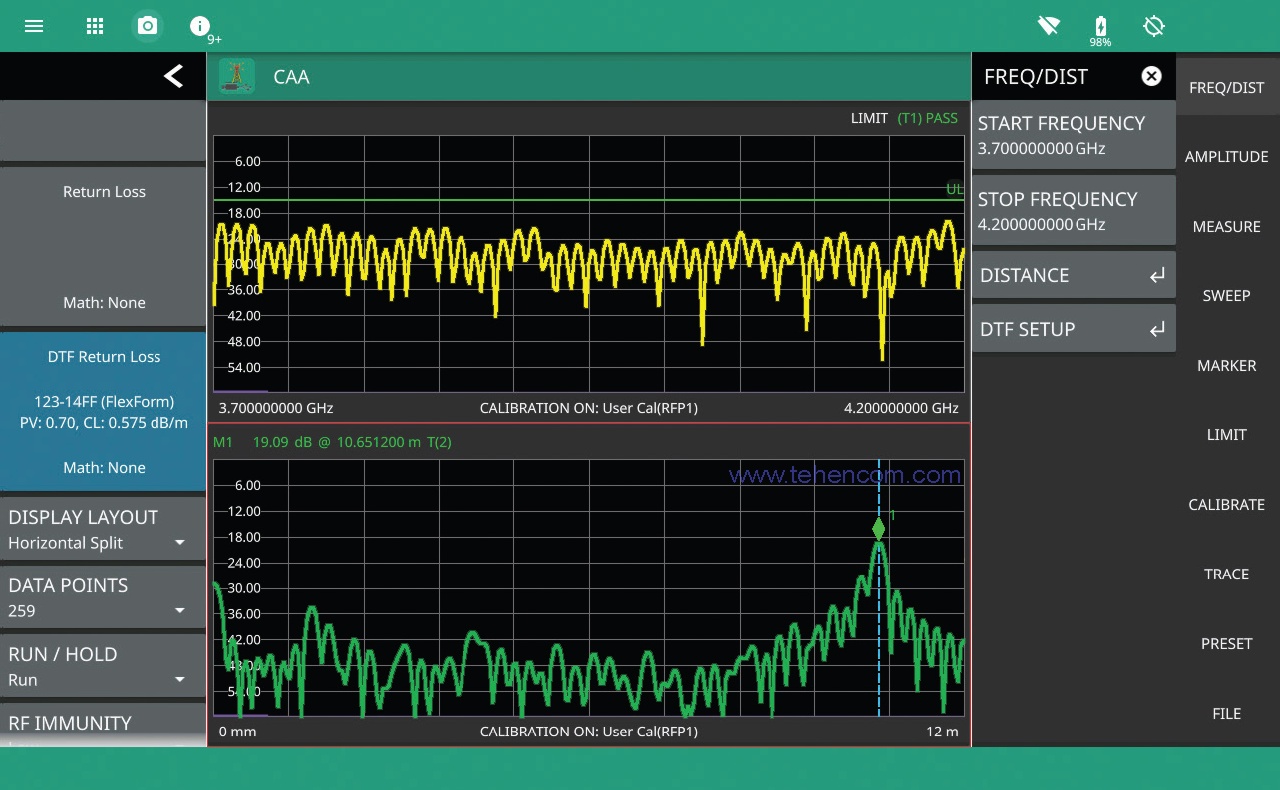Open the FREQ/DIST menu tab
The height and width of the screenshot is (790, 1280).
pyautogui.click(x=1227, y=88)
